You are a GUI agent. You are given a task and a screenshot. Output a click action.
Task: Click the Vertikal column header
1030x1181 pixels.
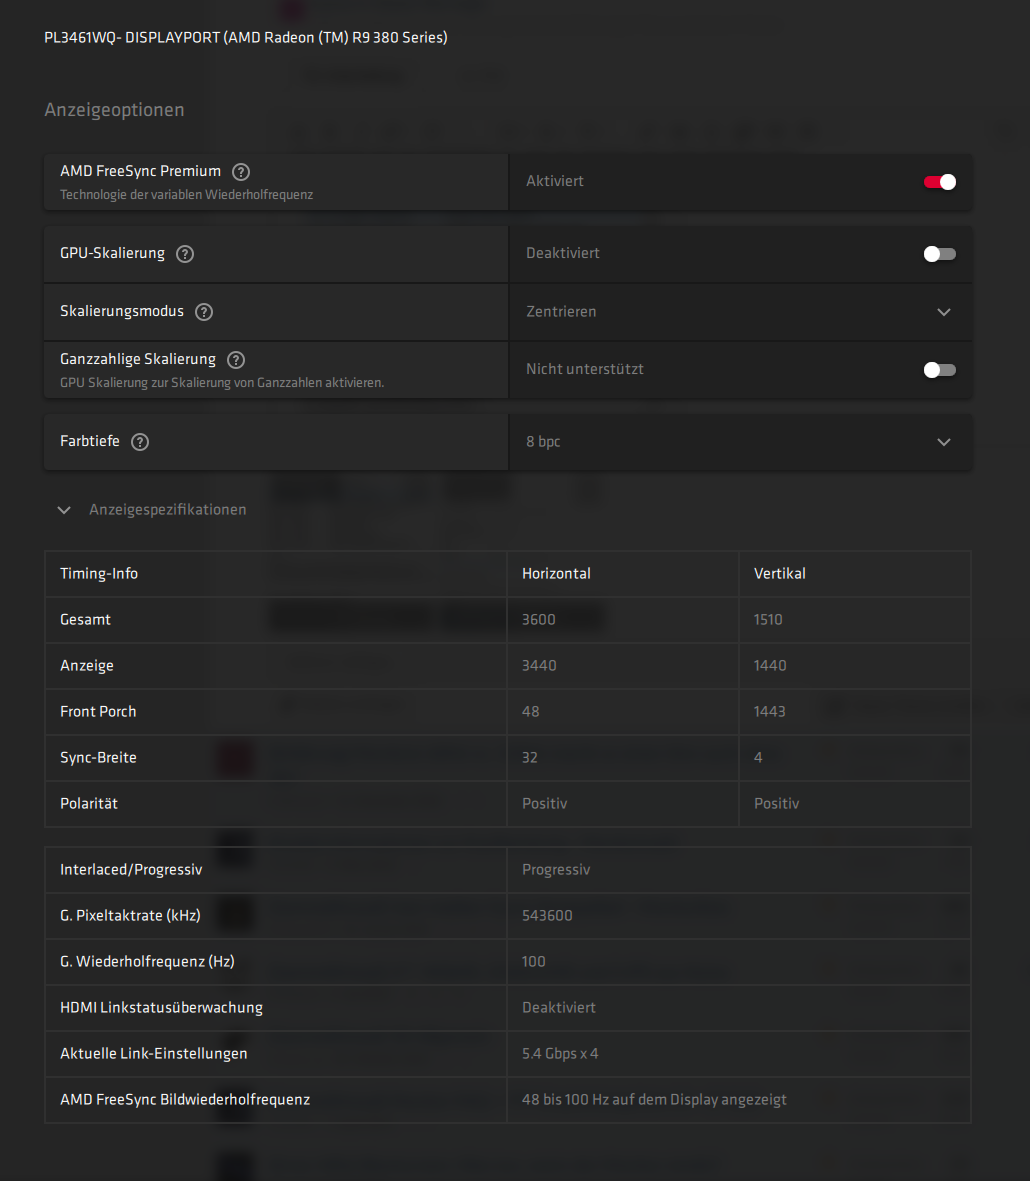pos(780,574)
